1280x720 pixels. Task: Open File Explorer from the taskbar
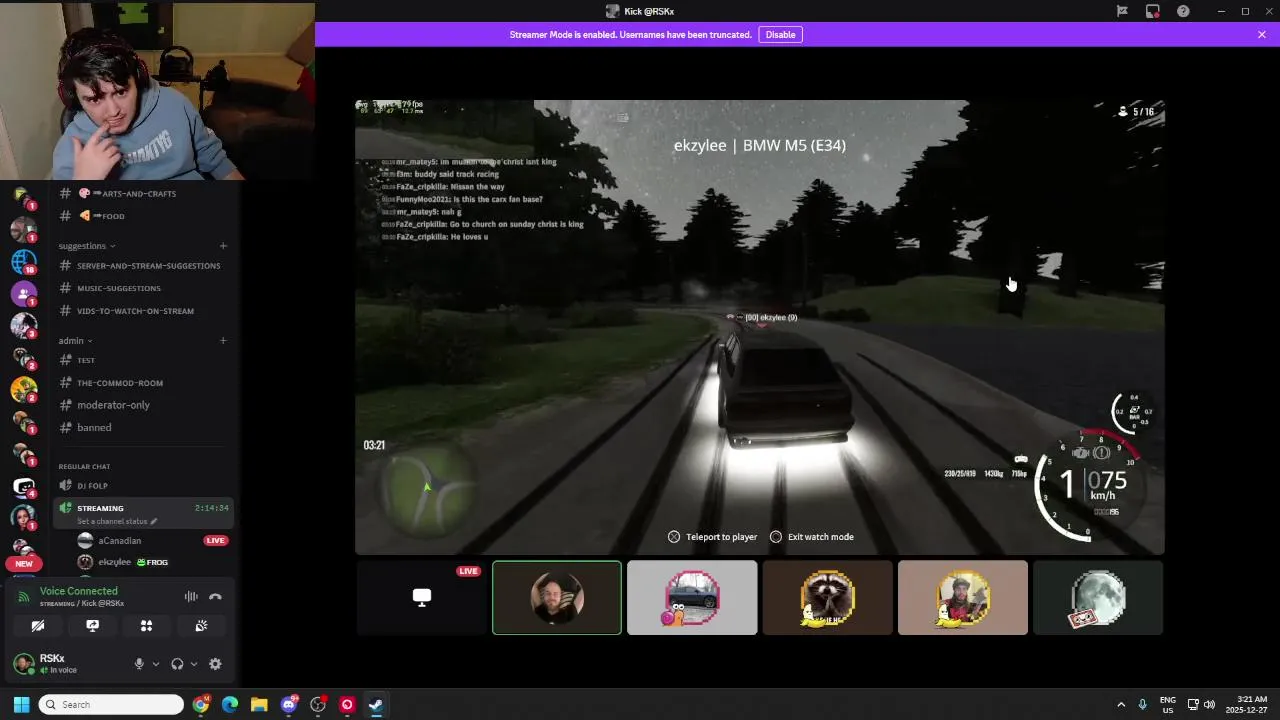click(259, 704)
